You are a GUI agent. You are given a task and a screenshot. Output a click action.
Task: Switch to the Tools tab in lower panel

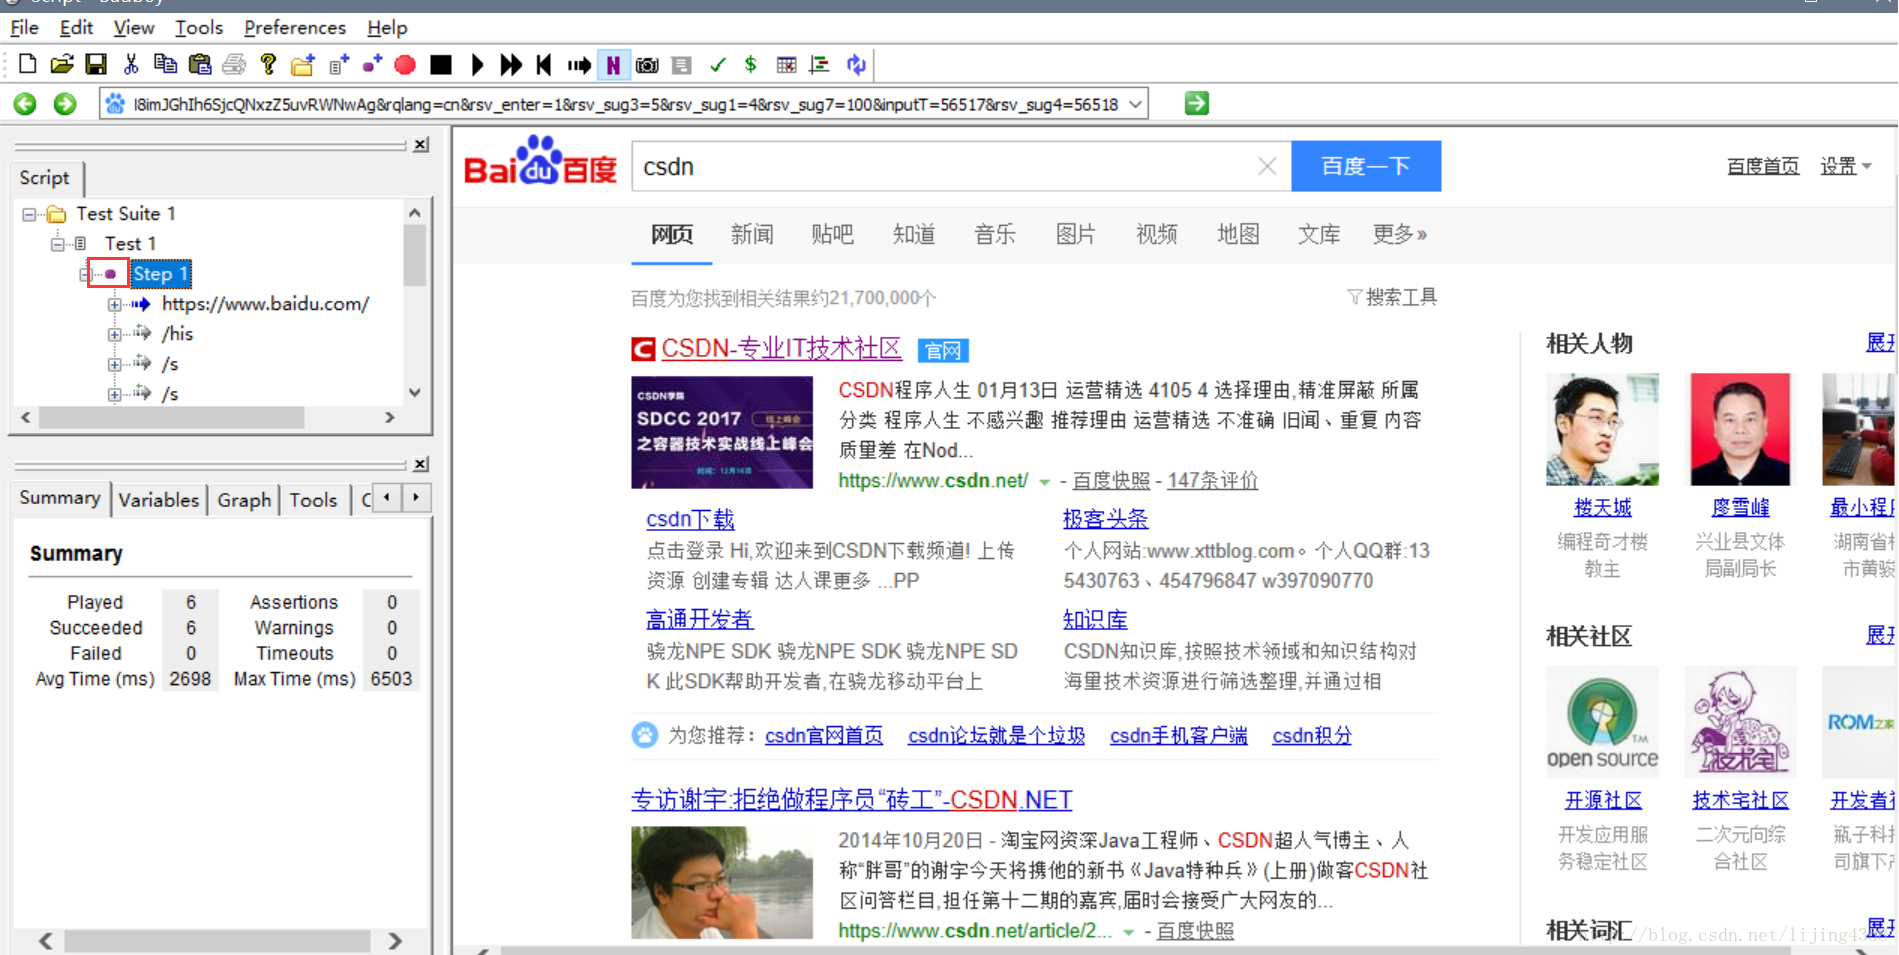click(313, 499)
